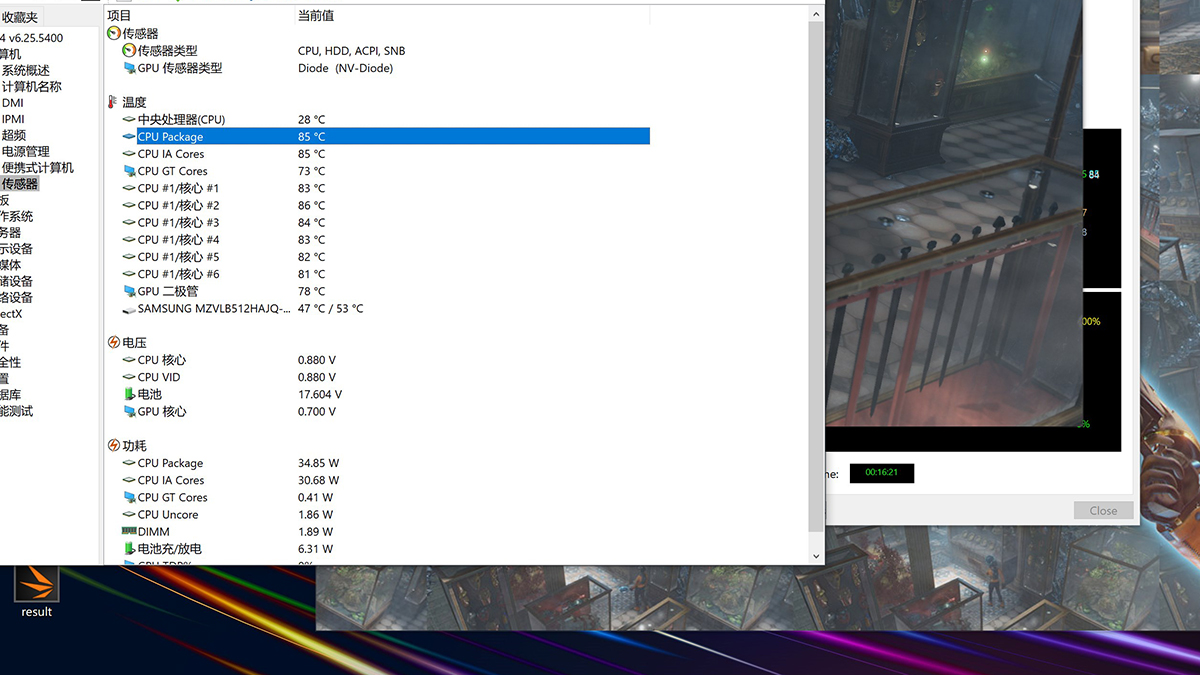Click the CPU 核心 voltage icon
This screenshot has height=675, width=1200.
(129, 360)
